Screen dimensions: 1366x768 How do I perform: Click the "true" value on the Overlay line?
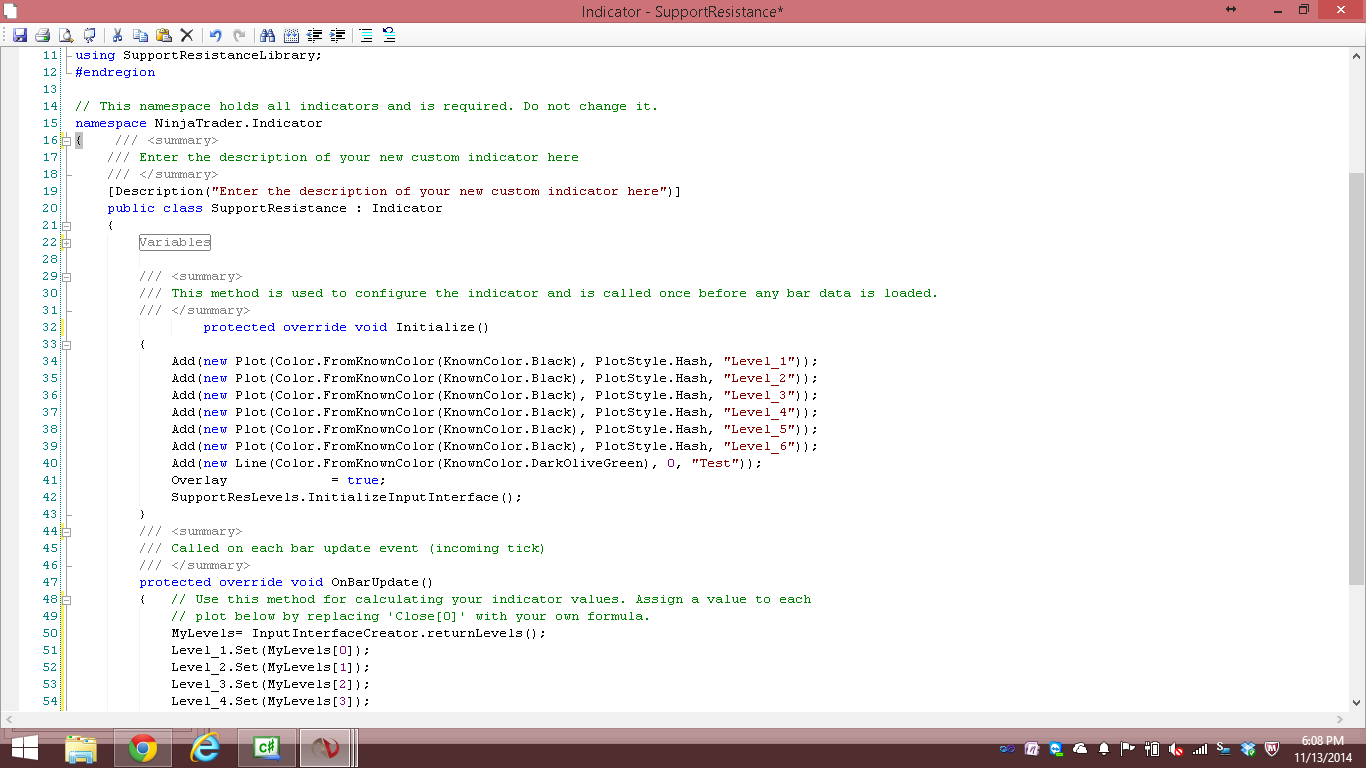point(363,480)
